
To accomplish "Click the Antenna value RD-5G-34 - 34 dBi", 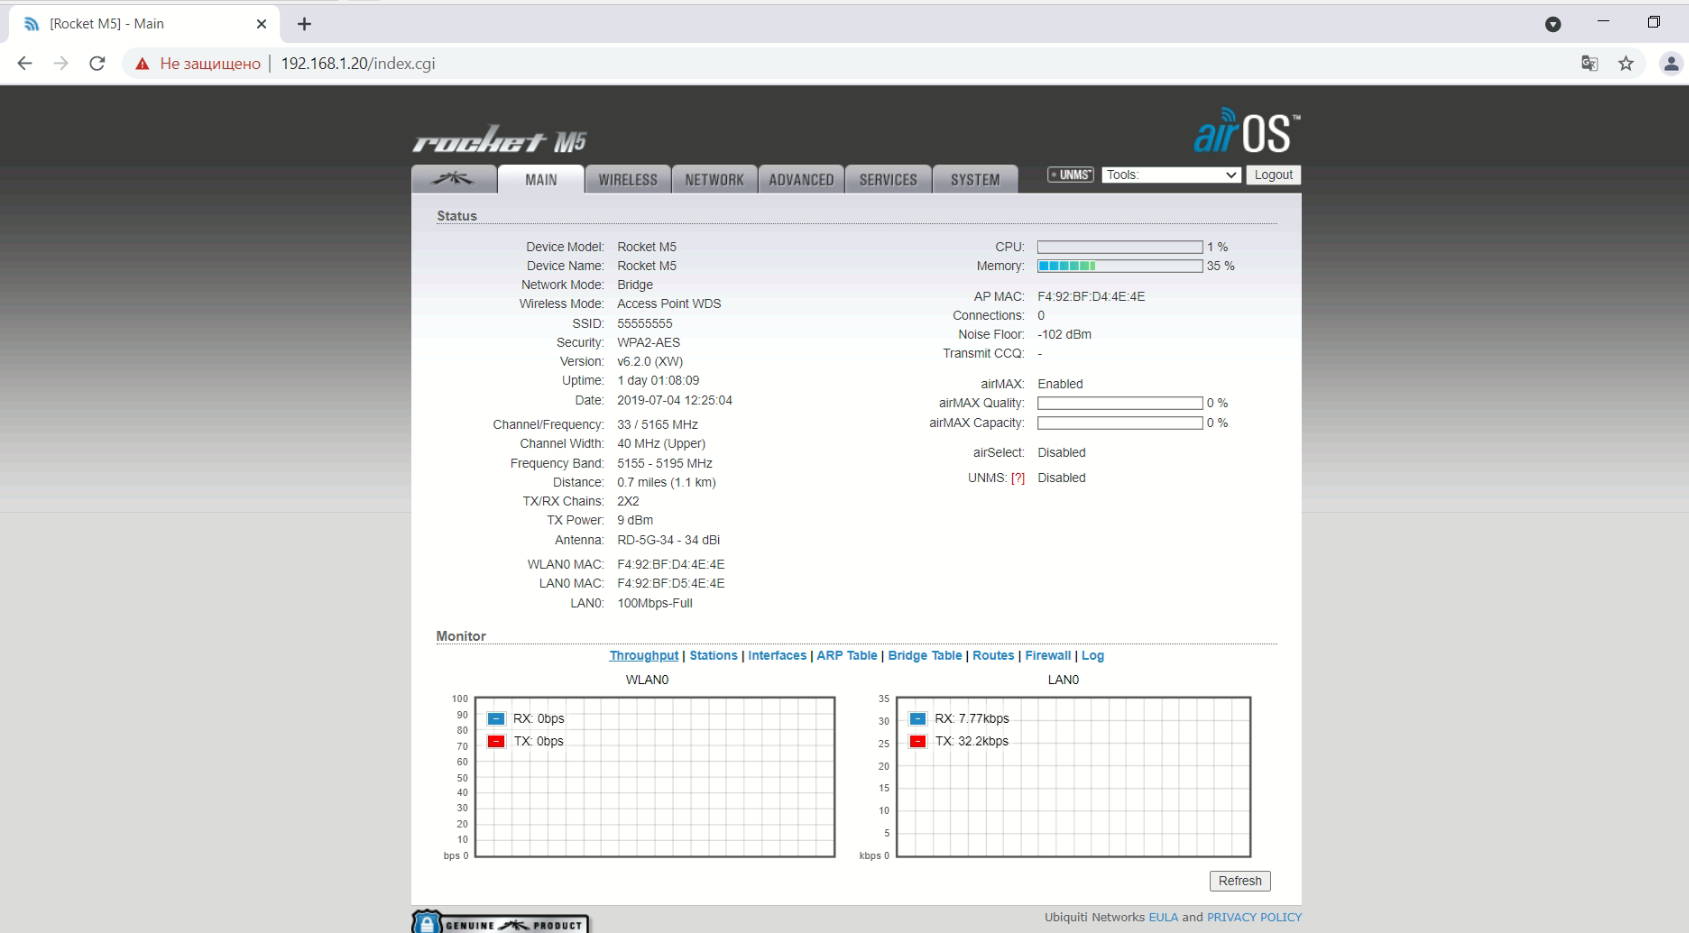I will (x=668, y=540).
